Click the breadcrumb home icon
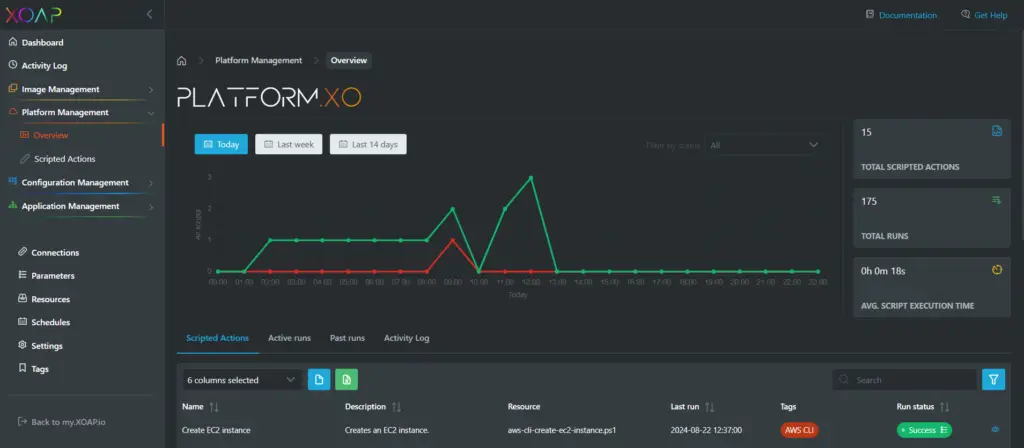Screen dimensions: 1024x448 tap(182, 61)
